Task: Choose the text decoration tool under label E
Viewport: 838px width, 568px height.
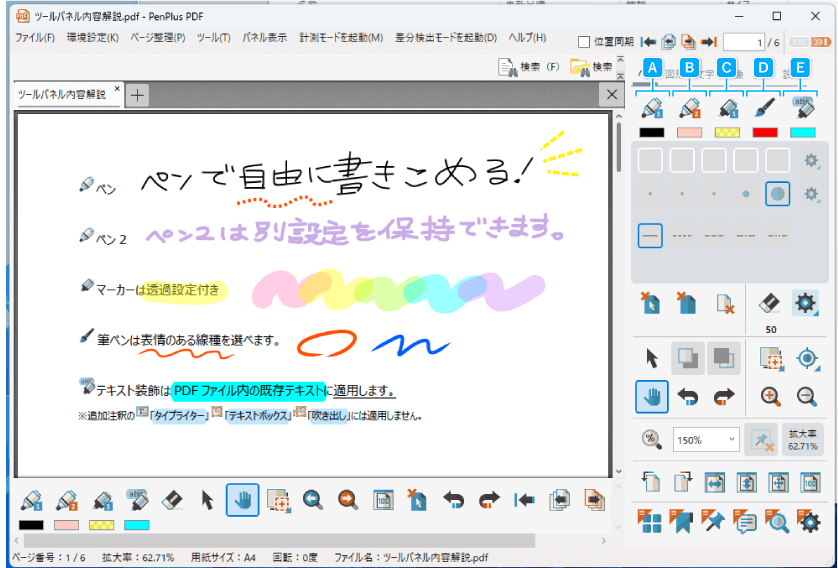Action: 802,107
